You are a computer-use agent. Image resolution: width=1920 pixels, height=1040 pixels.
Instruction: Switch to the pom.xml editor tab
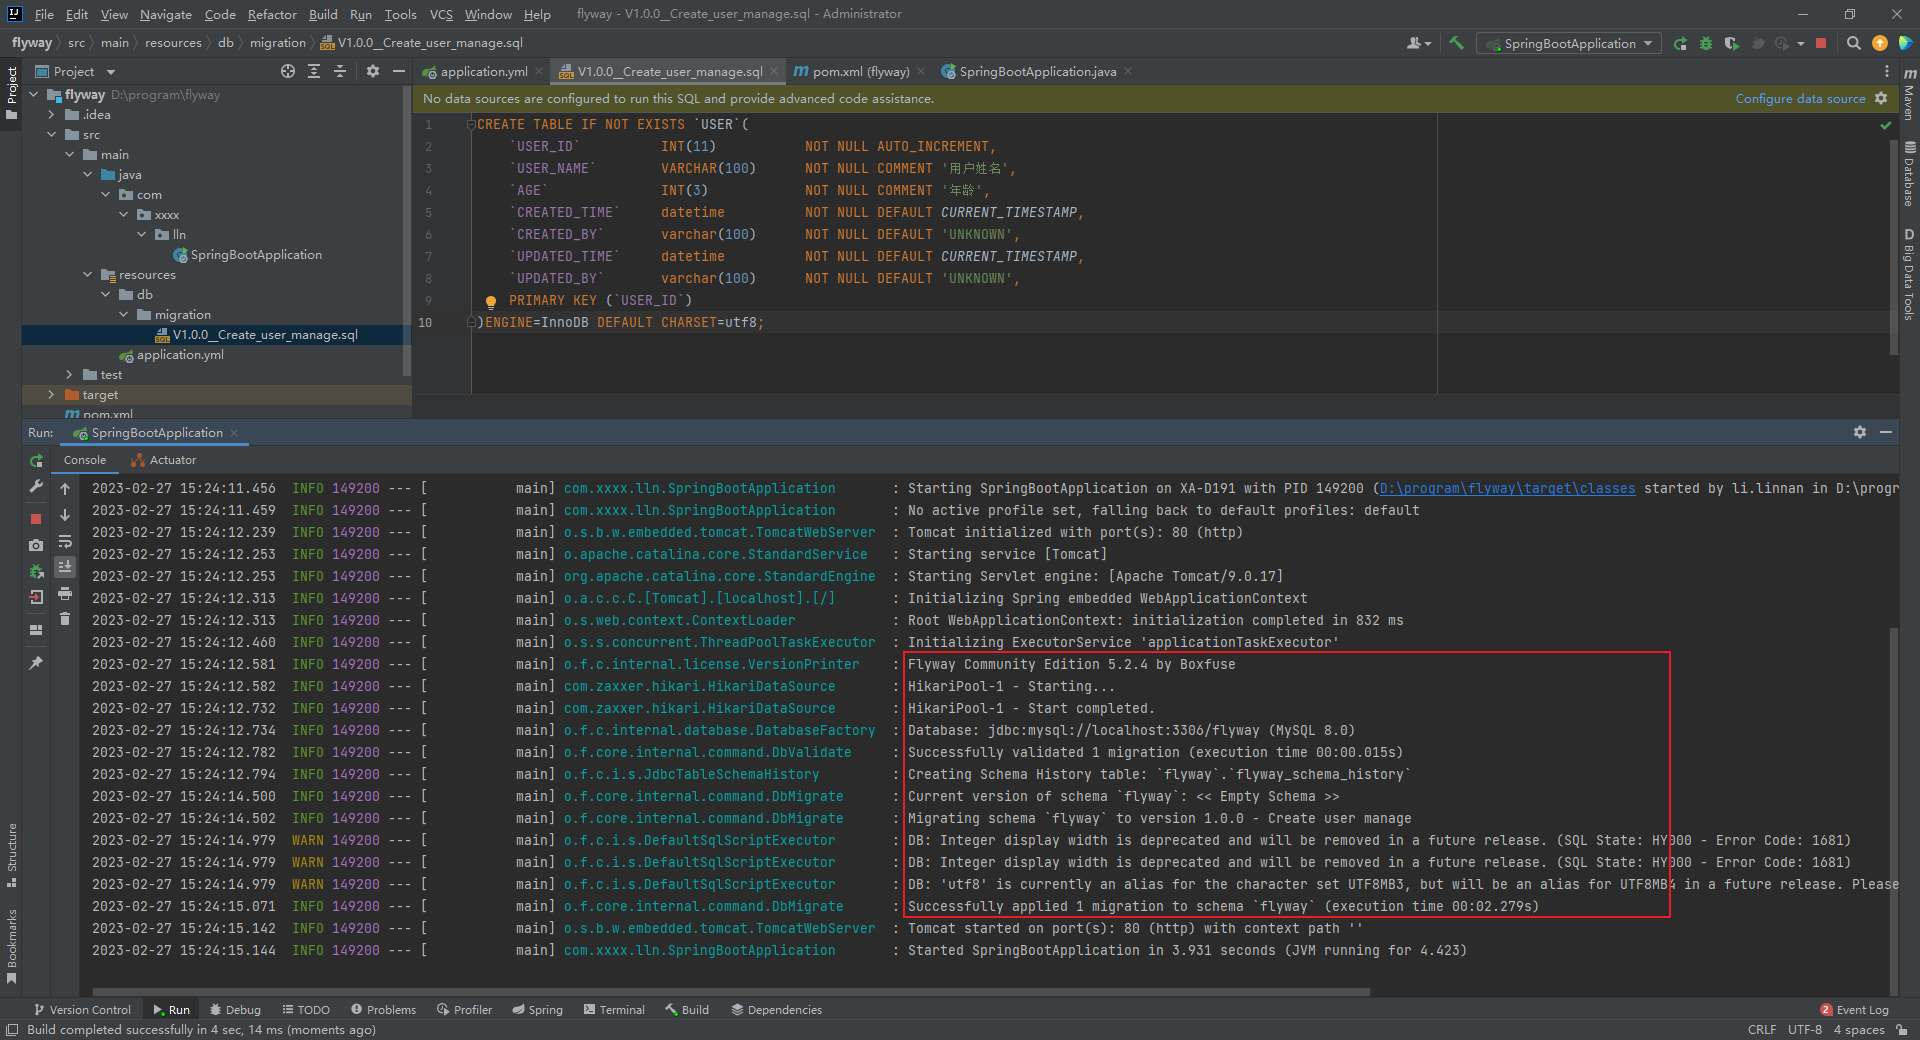click(858, 71)
